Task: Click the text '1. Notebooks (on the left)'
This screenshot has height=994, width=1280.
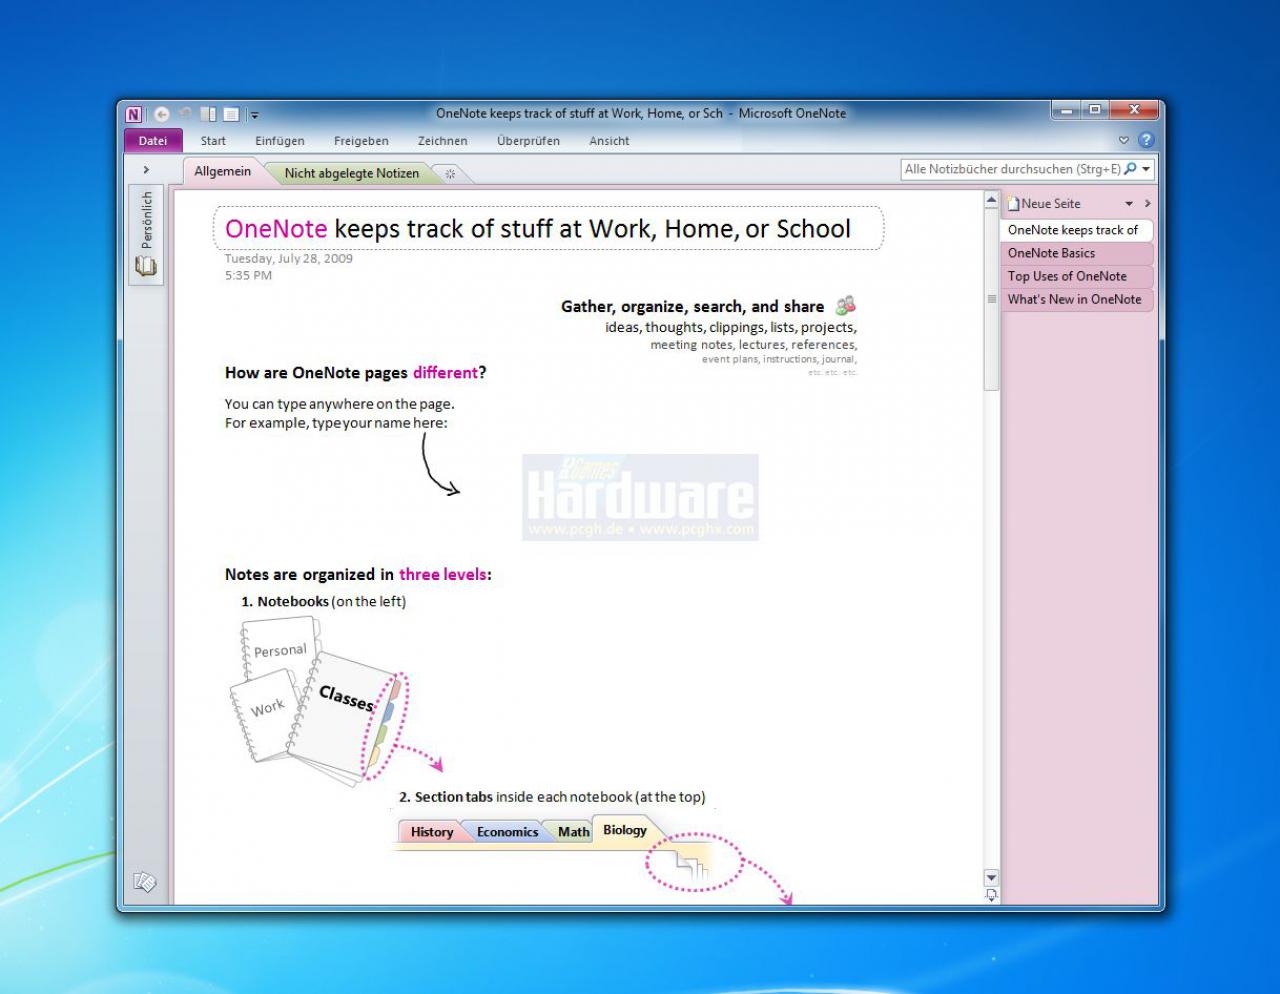Action: (x=323, y=601)
